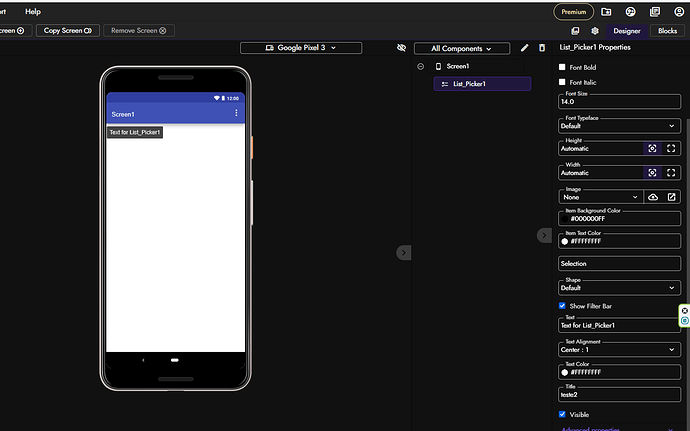
Task: Enable the Font Italic checkbox
Action: (x=563, y=82)
